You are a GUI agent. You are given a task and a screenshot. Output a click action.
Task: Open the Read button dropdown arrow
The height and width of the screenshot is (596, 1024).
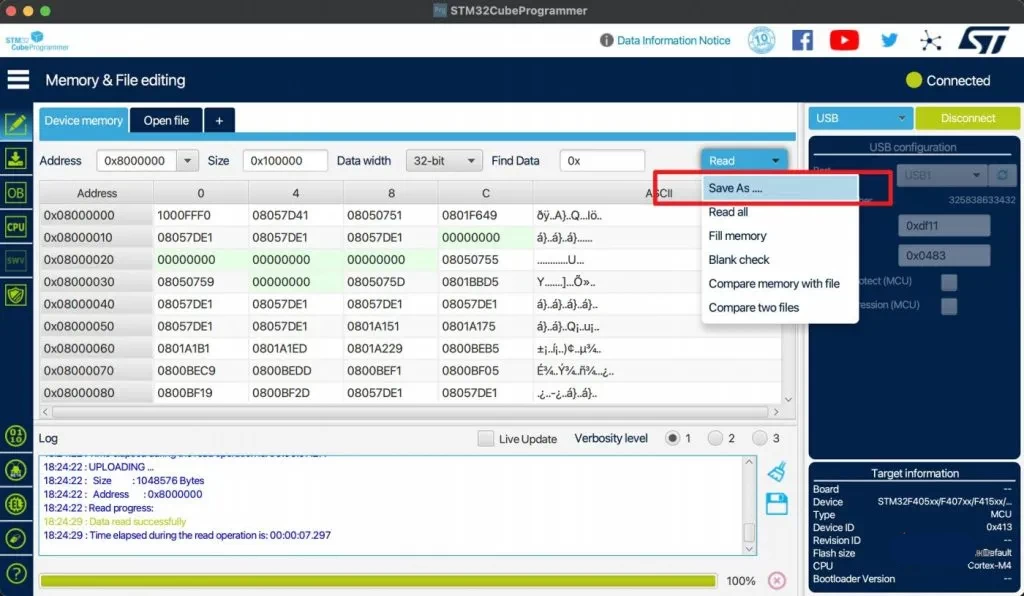(x=775, y=161)
